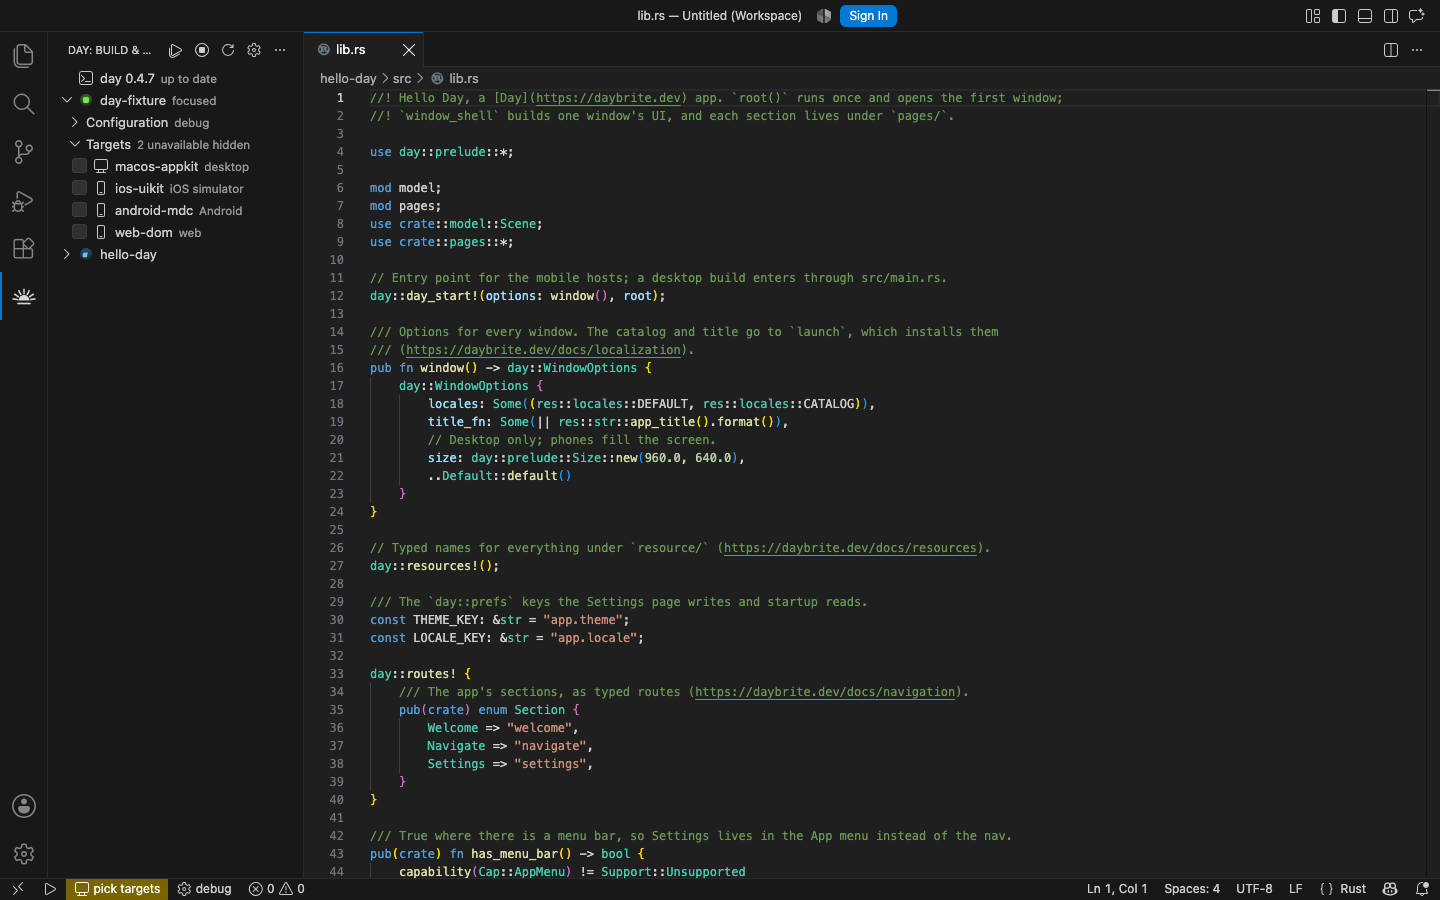Open Day Build panel more actions
This screenshot has height=900, width=1440.
pyautogui.click(x=280, y=50)
